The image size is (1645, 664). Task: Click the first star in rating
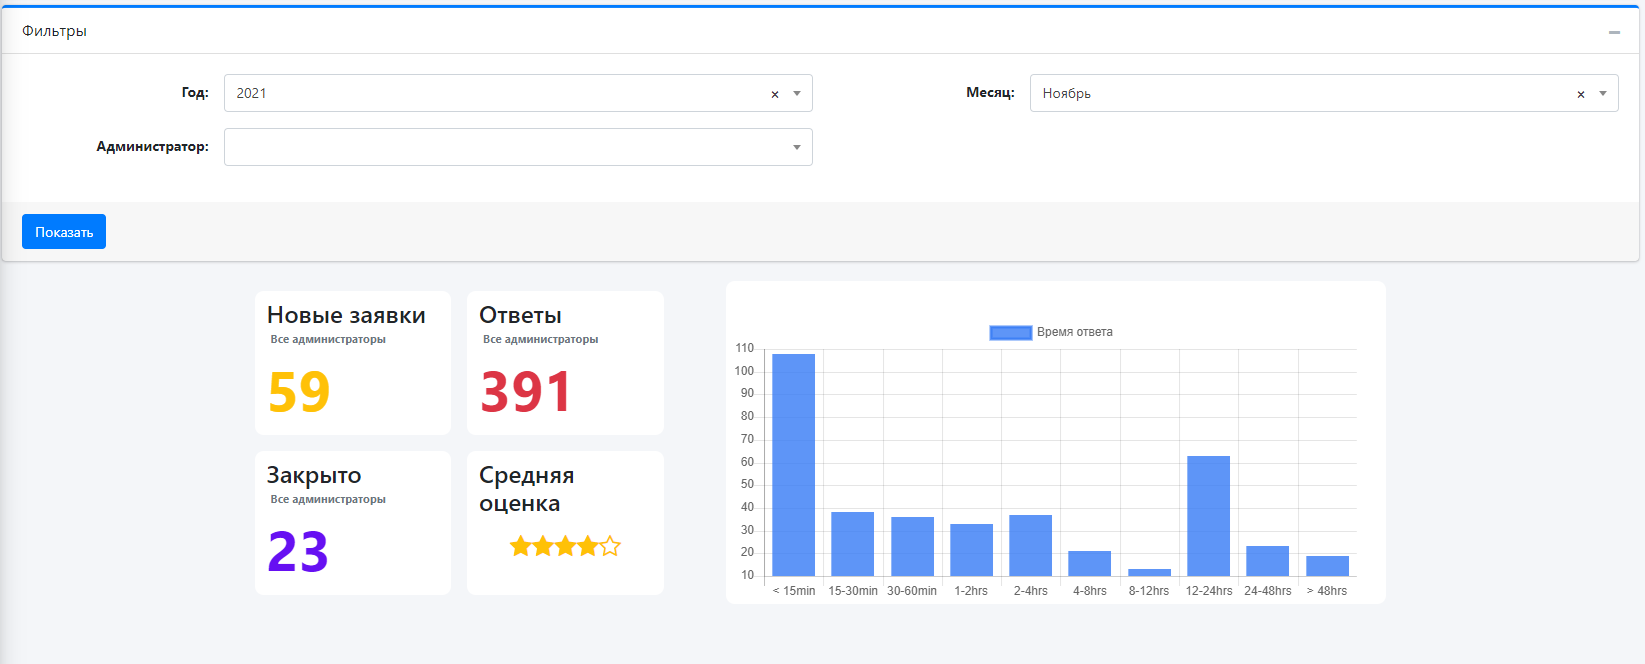click(x=520, y=546)
